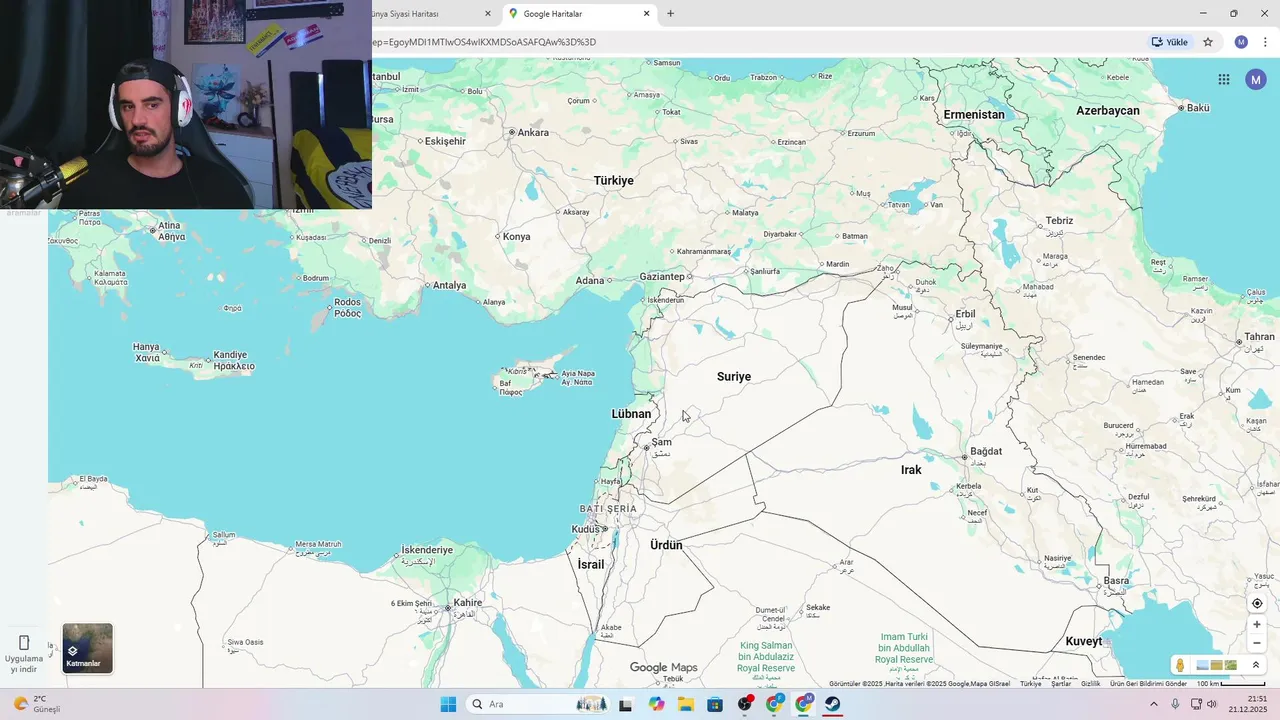
Task: Open the Katmanlar layers thumbnail
Action: 88,648
